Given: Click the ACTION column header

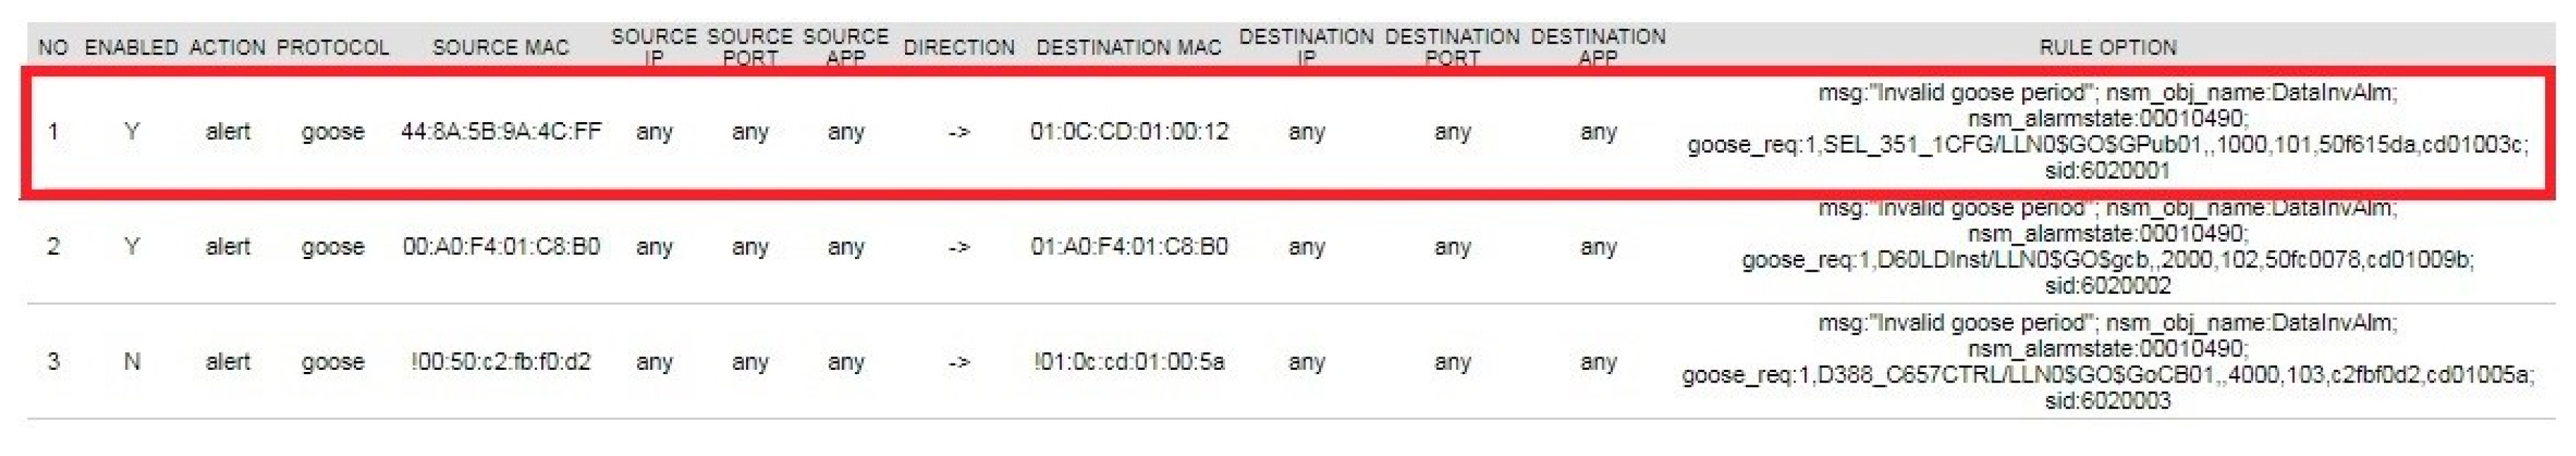Looking at the screenshot, I should [227, 47].
